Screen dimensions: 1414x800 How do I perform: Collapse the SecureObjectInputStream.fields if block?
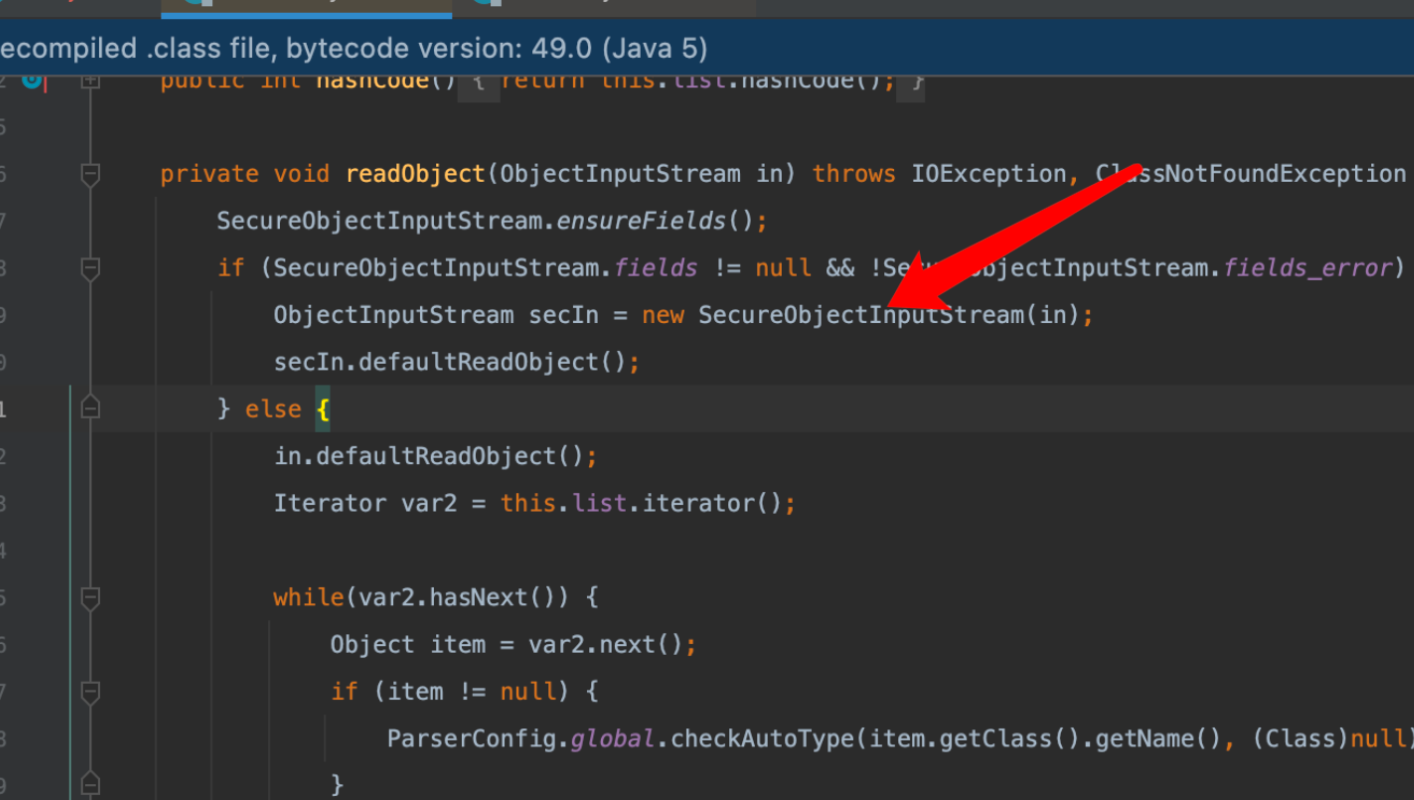[90, 268]
